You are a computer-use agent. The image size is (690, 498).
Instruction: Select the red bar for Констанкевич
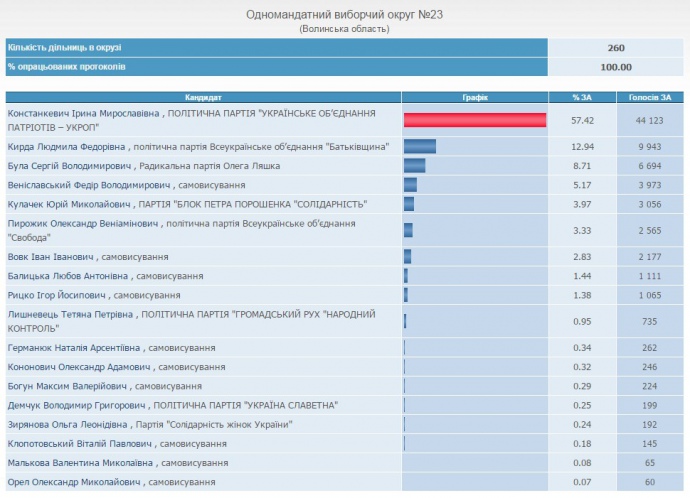(x=475, y=120)
